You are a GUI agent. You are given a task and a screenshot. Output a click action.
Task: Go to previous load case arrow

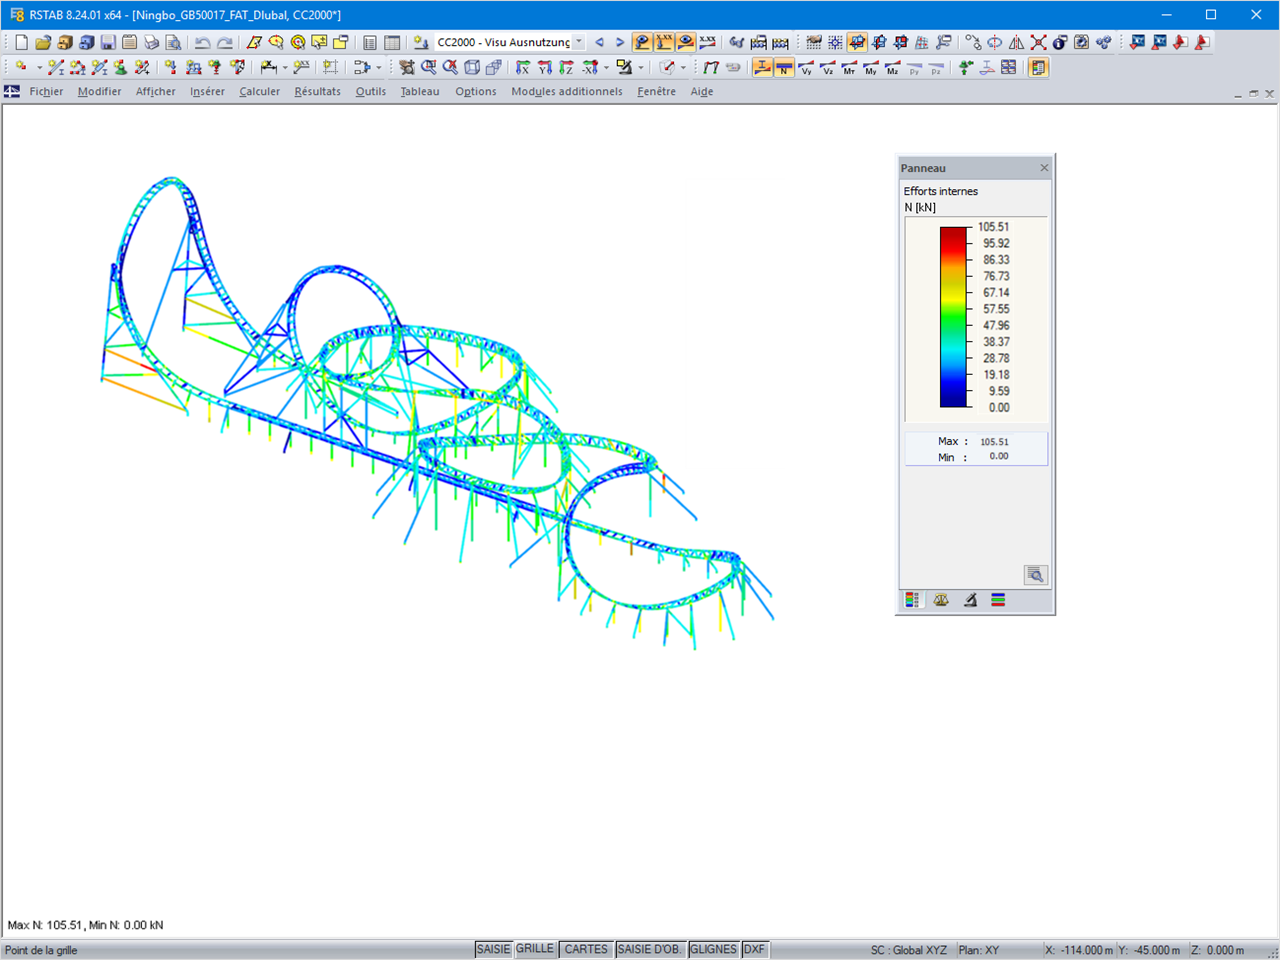[x=599, y=42]
